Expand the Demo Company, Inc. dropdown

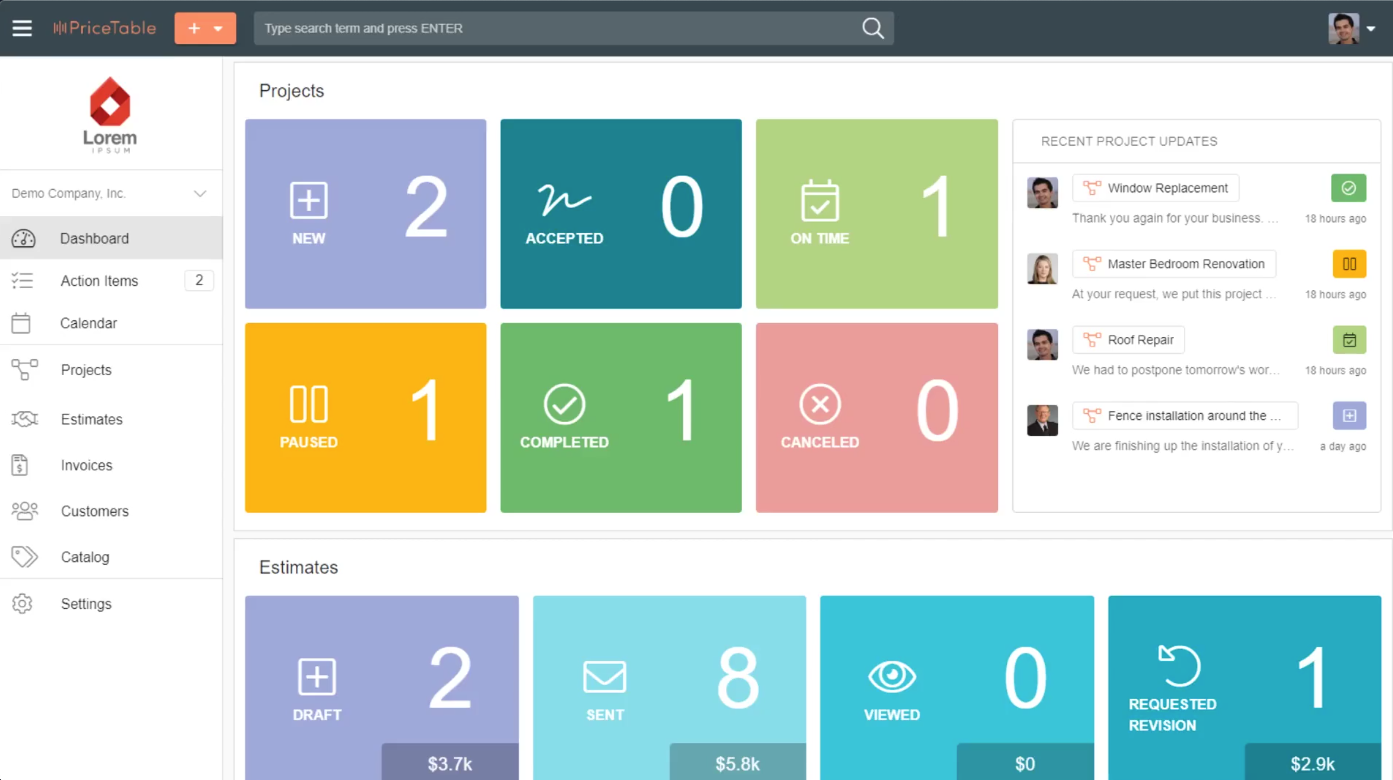coord(199,193)
